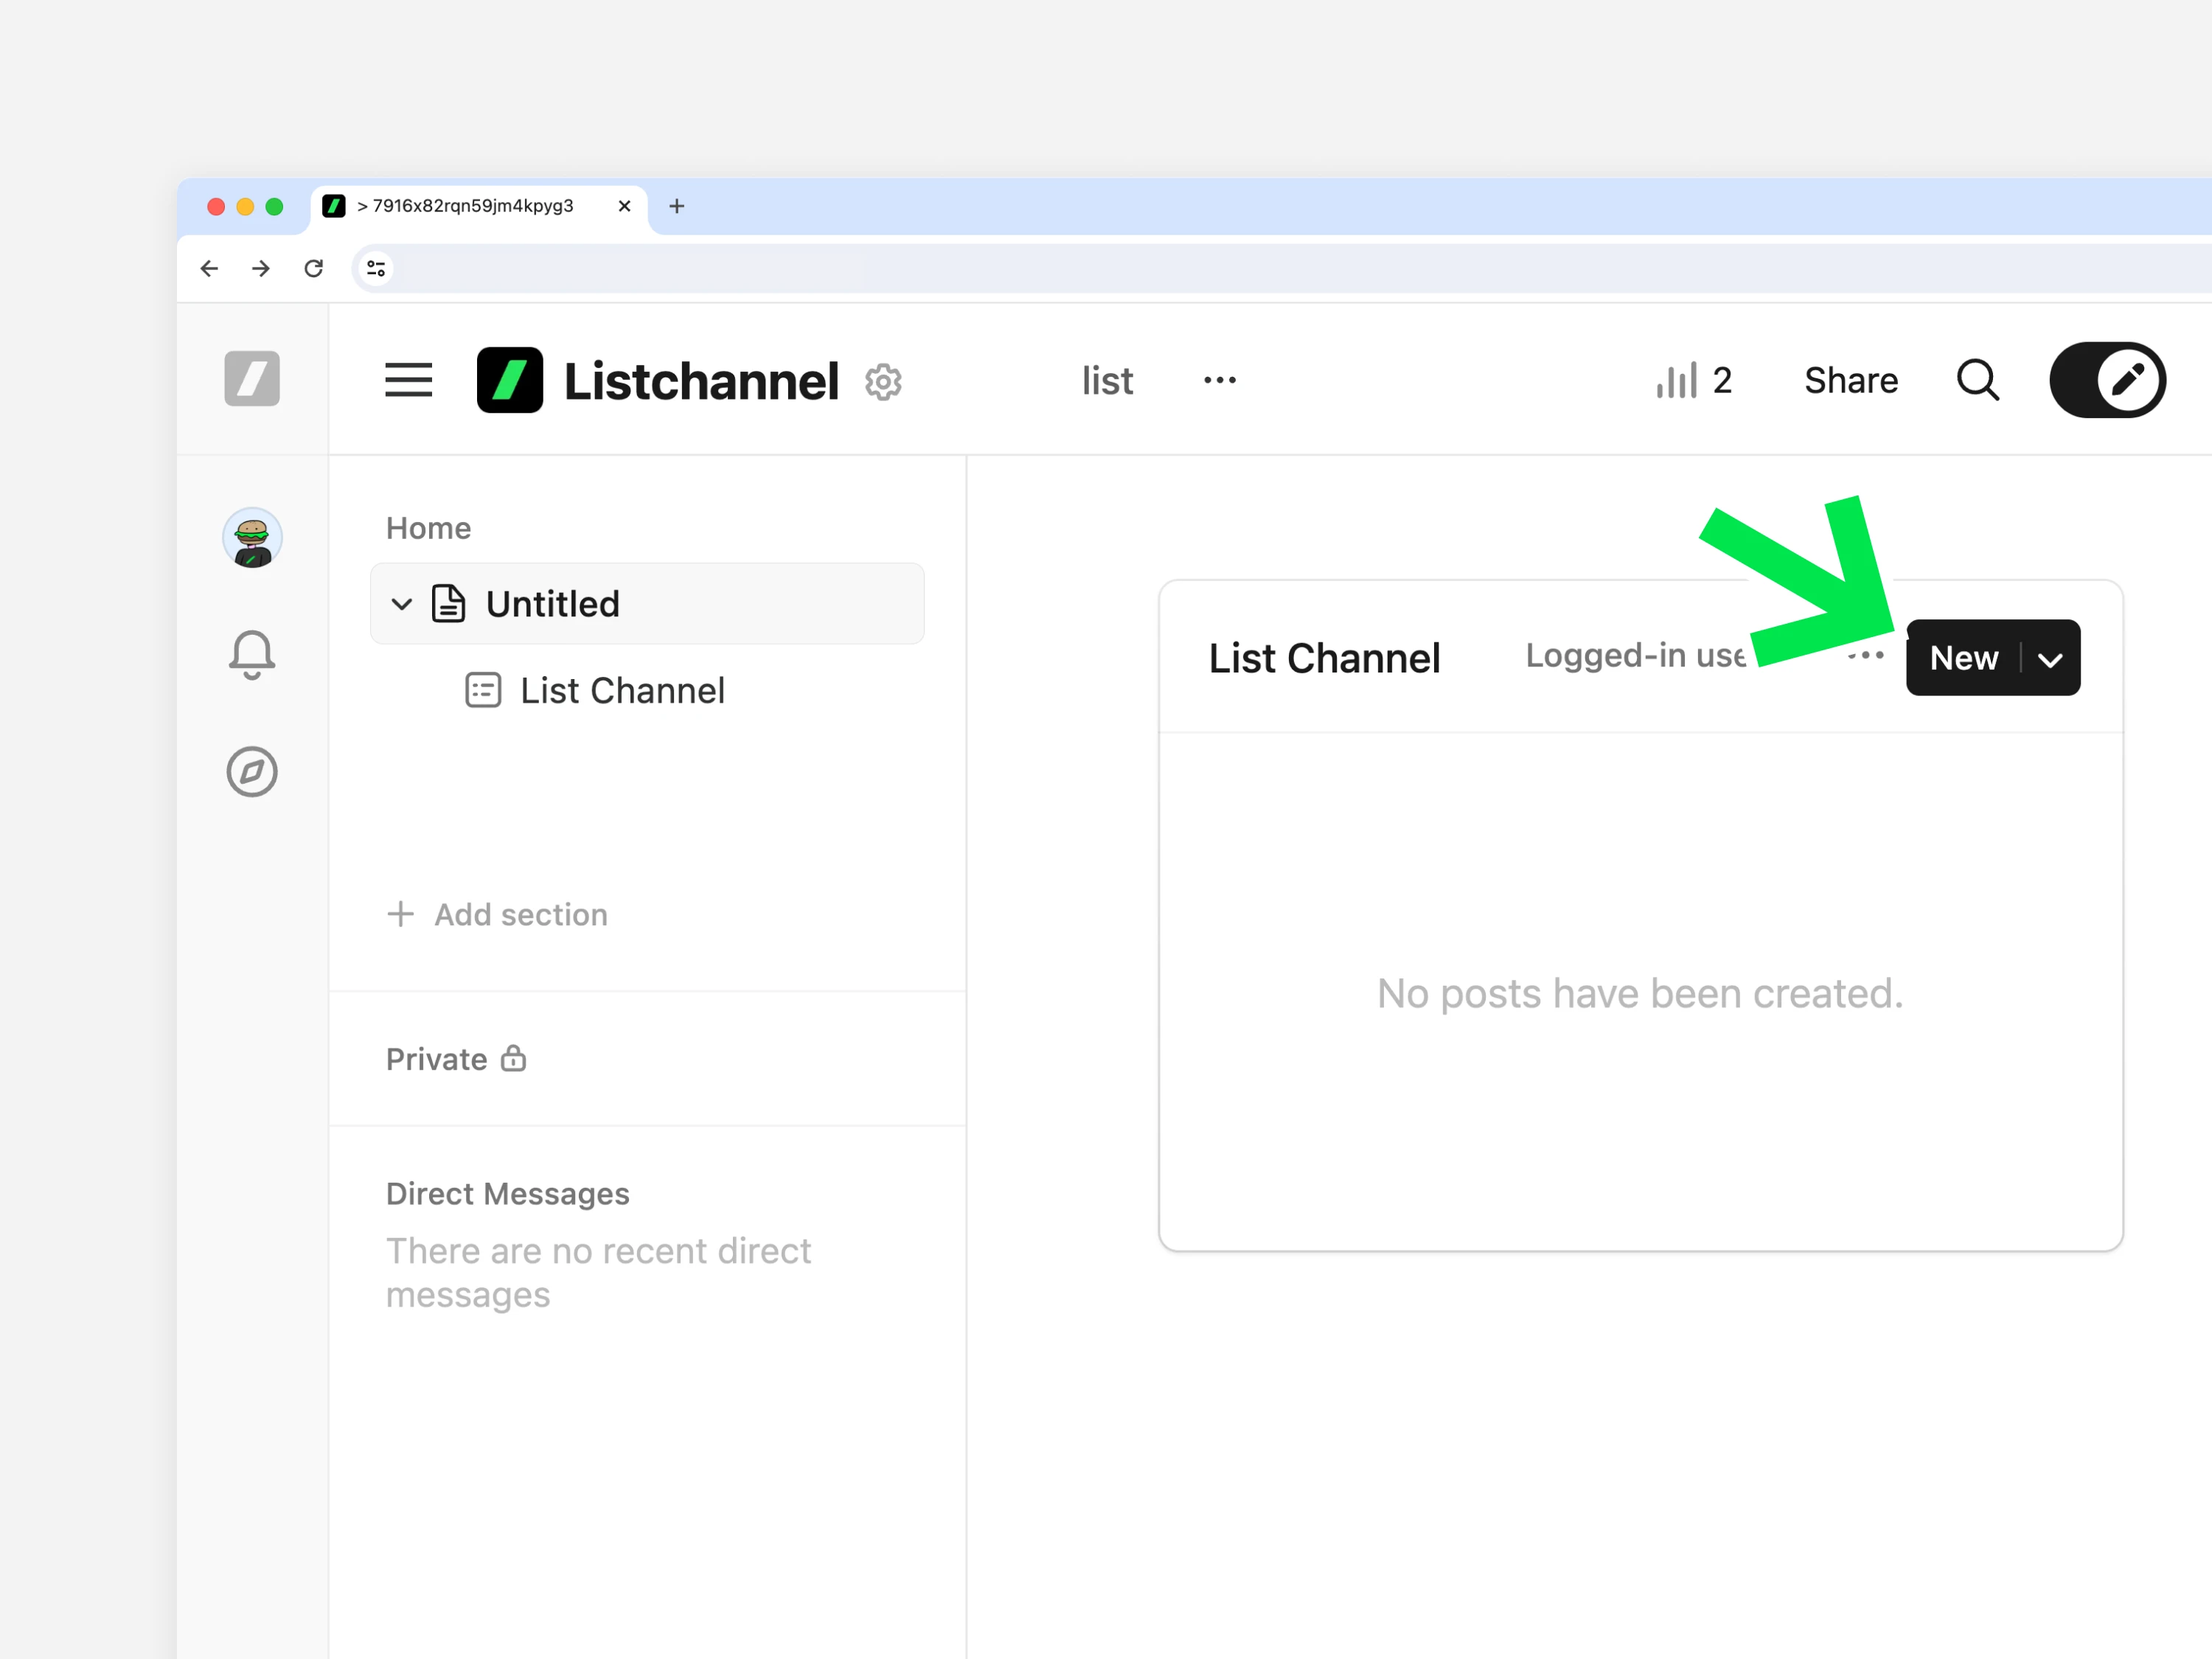
Task: Click the List Channel list icon
Action: pos(484,691)
